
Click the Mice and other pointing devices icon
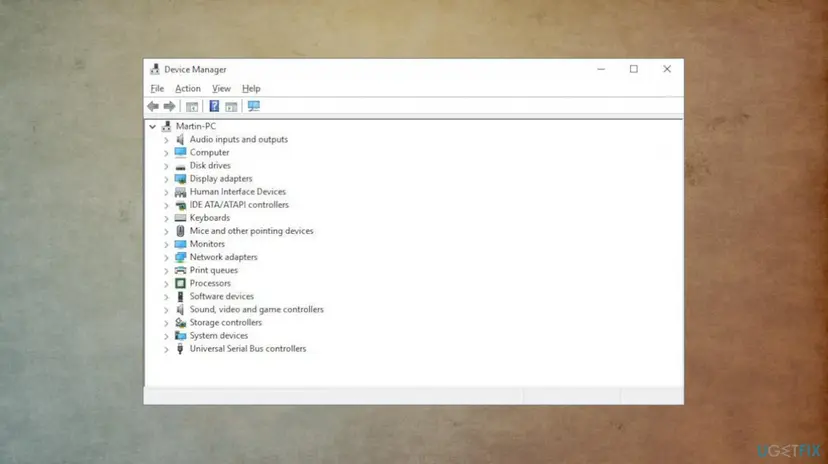[x=181, y=231]
